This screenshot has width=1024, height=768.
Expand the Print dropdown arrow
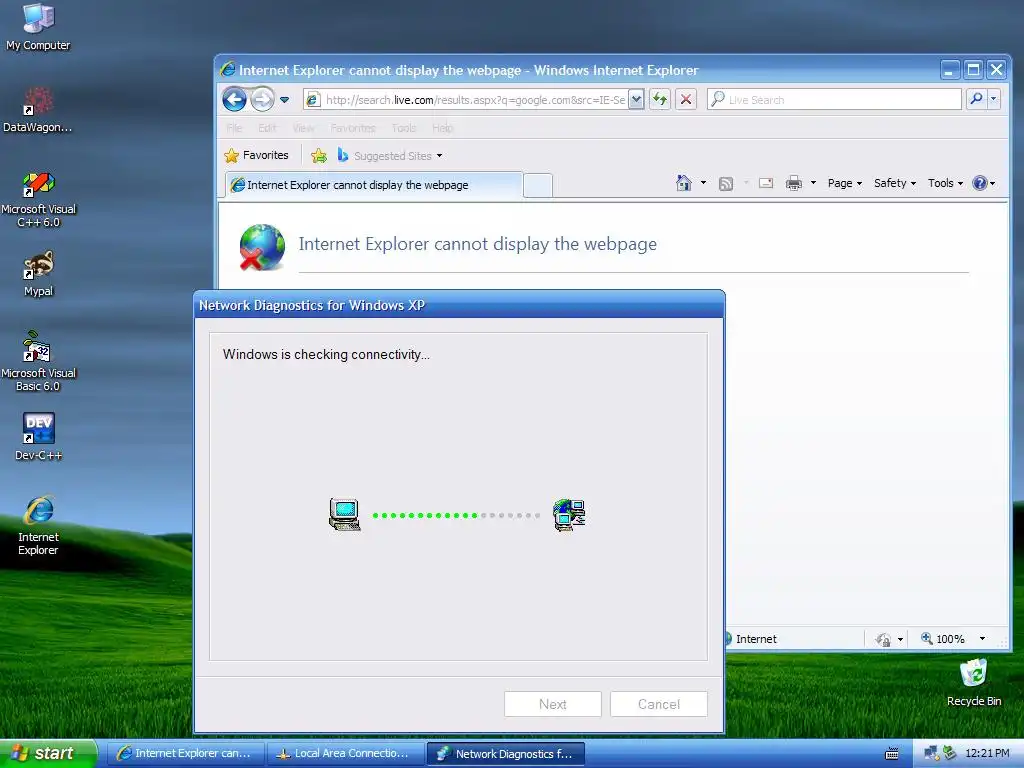click(x=813, y=183)
